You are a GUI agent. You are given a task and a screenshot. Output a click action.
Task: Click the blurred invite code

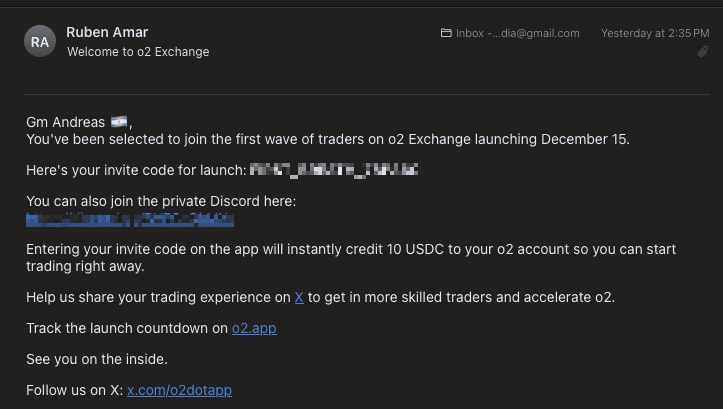click(x=334, y=171)
